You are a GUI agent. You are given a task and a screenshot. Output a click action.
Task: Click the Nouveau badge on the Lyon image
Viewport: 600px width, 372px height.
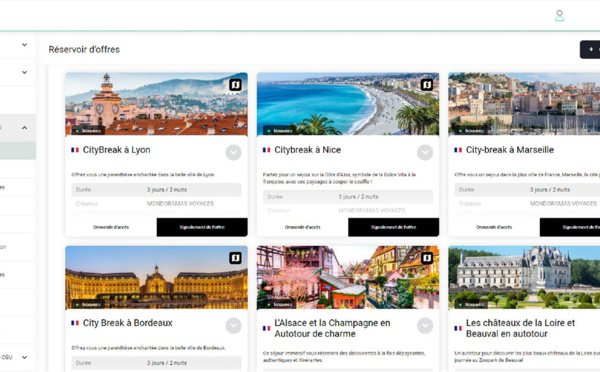[88, 131]
